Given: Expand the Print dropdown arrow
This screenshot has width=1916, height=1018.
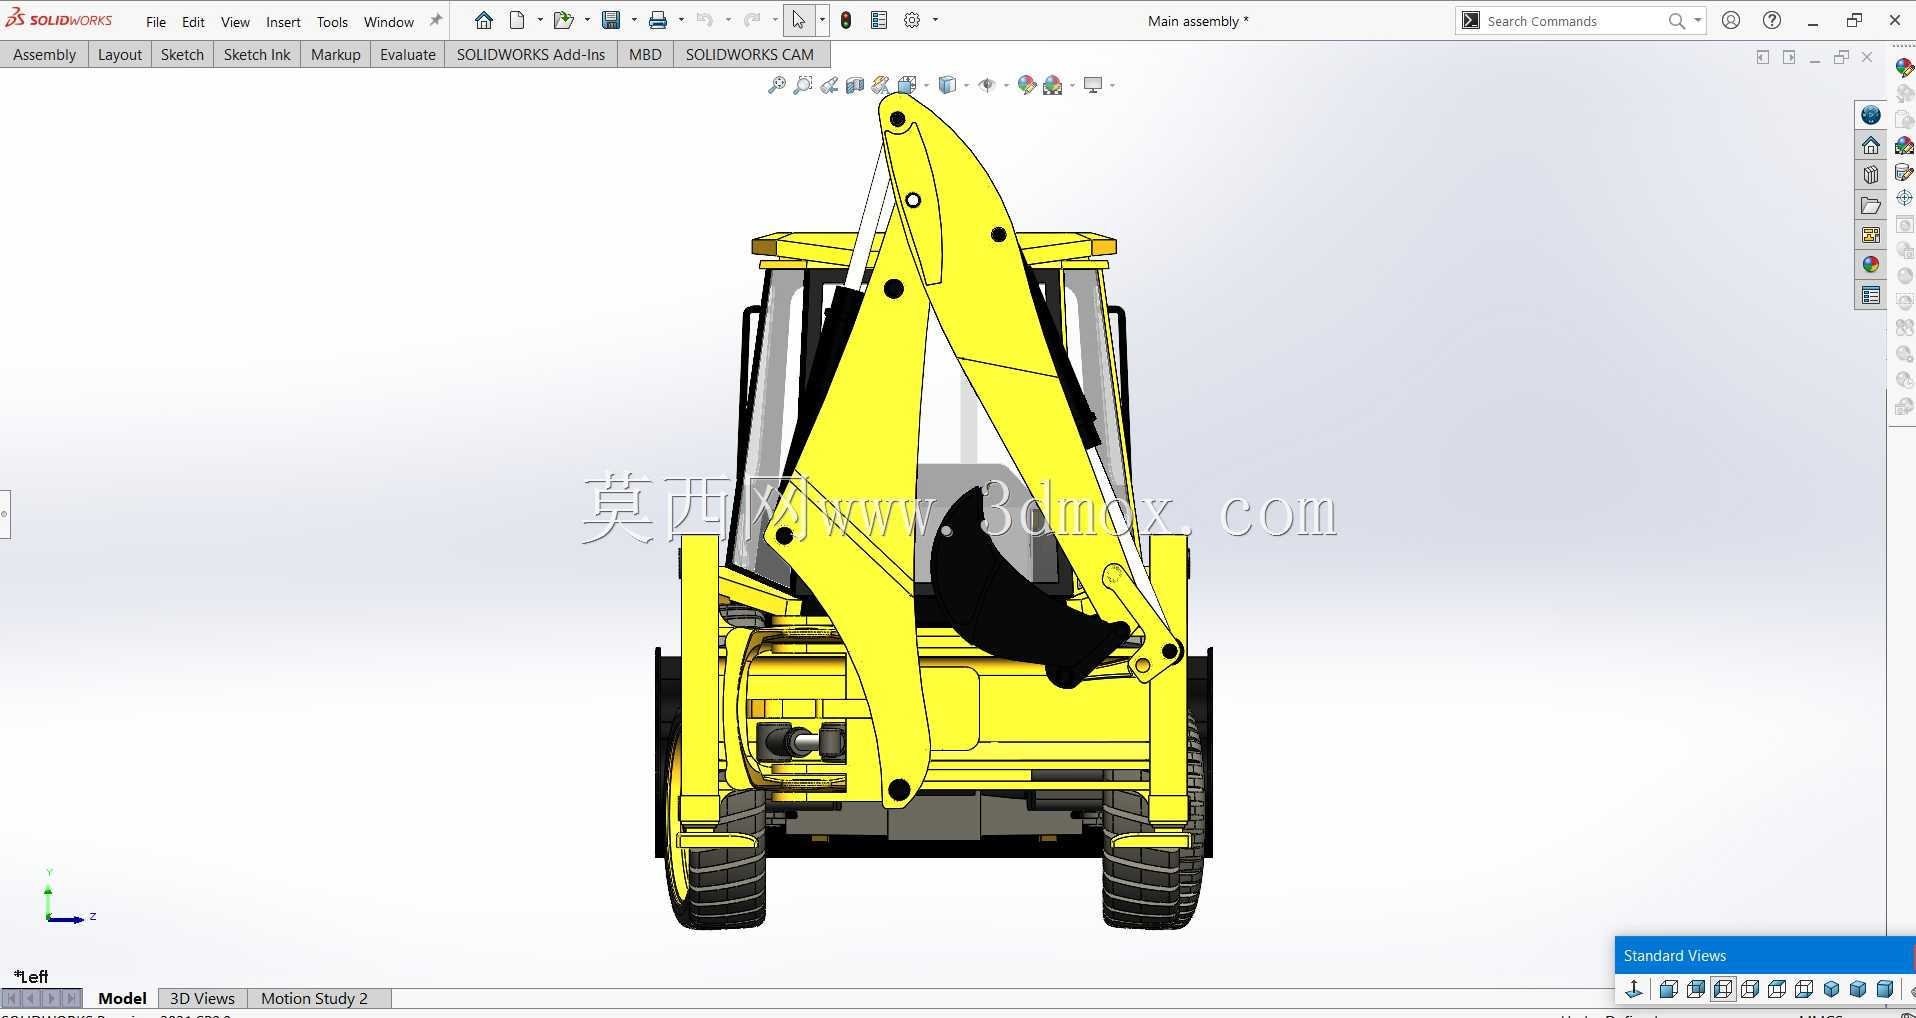Looking at the screenshot, I should point(681,20).
